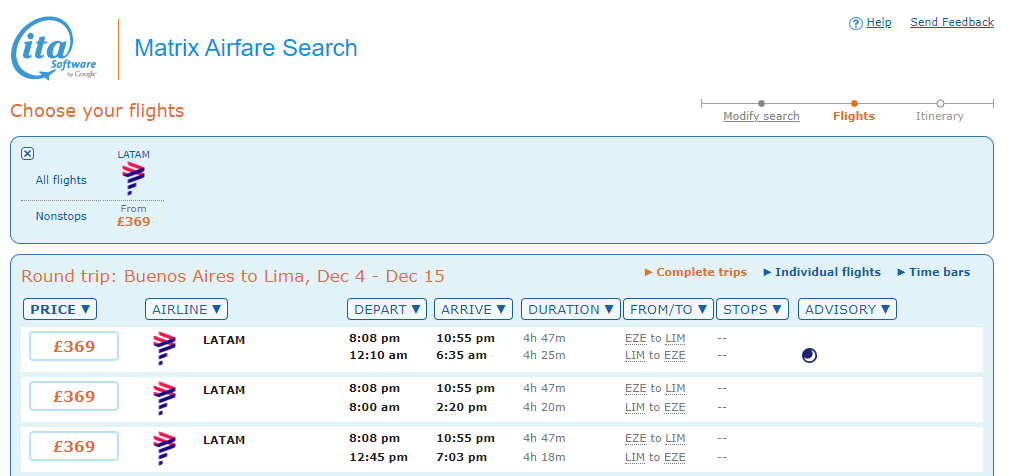The image size is (1019, 476).
Task: Click the 6:35 am arrival time
Action: tap(461, 356)
